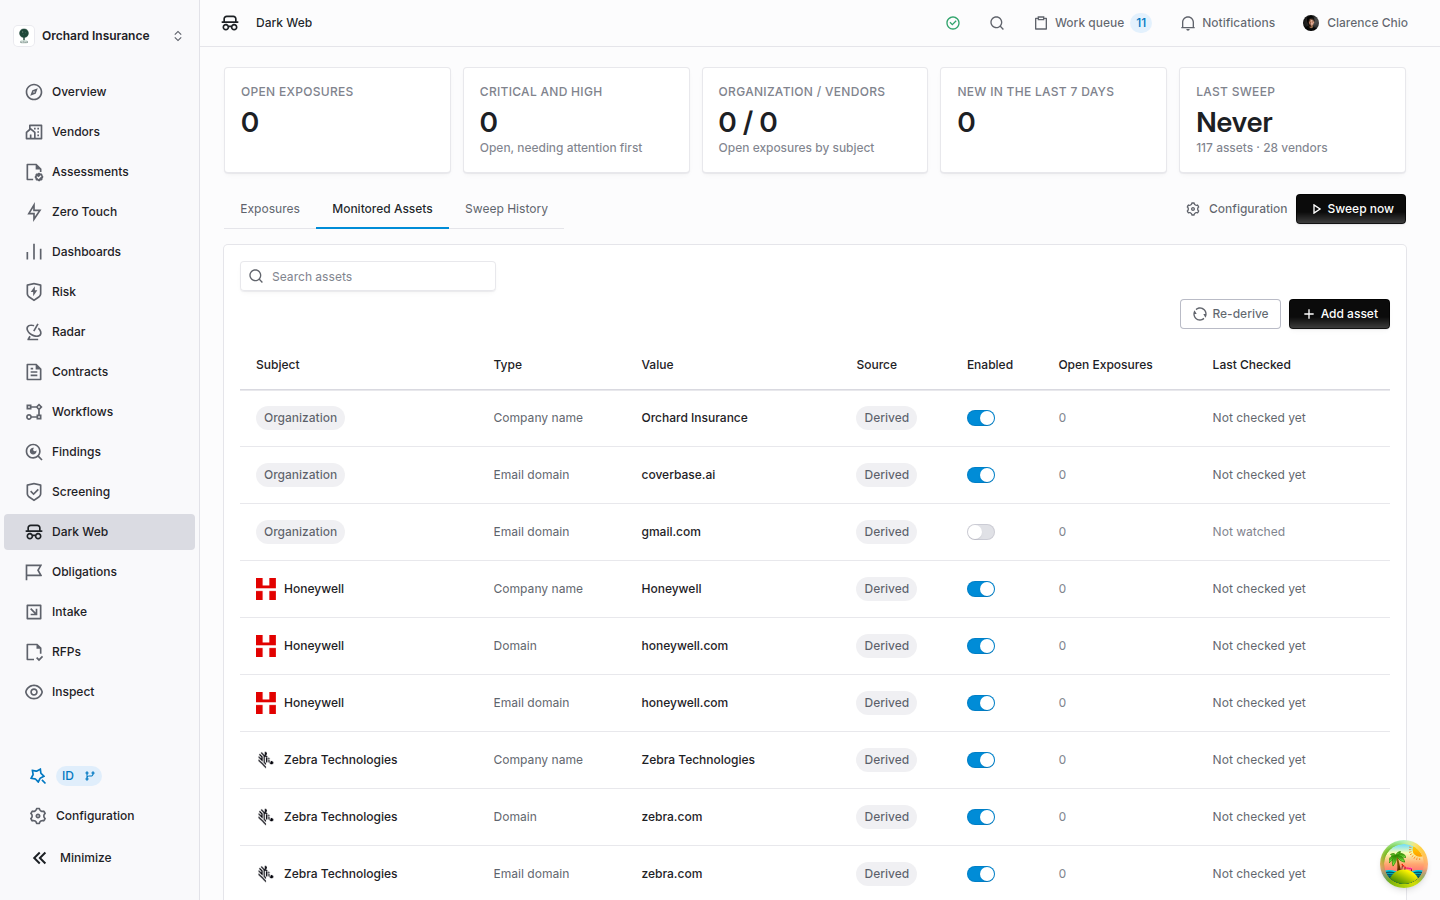Click the Value column header
The height and width of the screenshot is (900, 1440).
pos(657,365)
